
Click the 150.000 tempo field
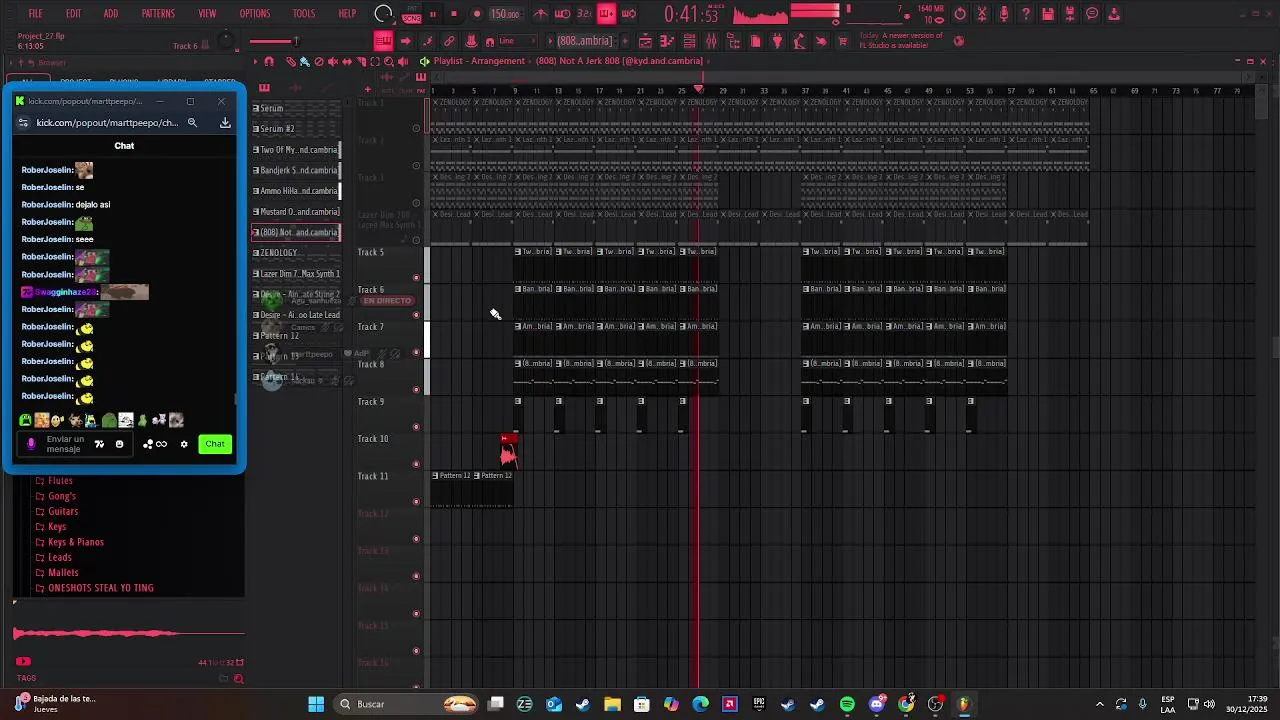[505, 14]
